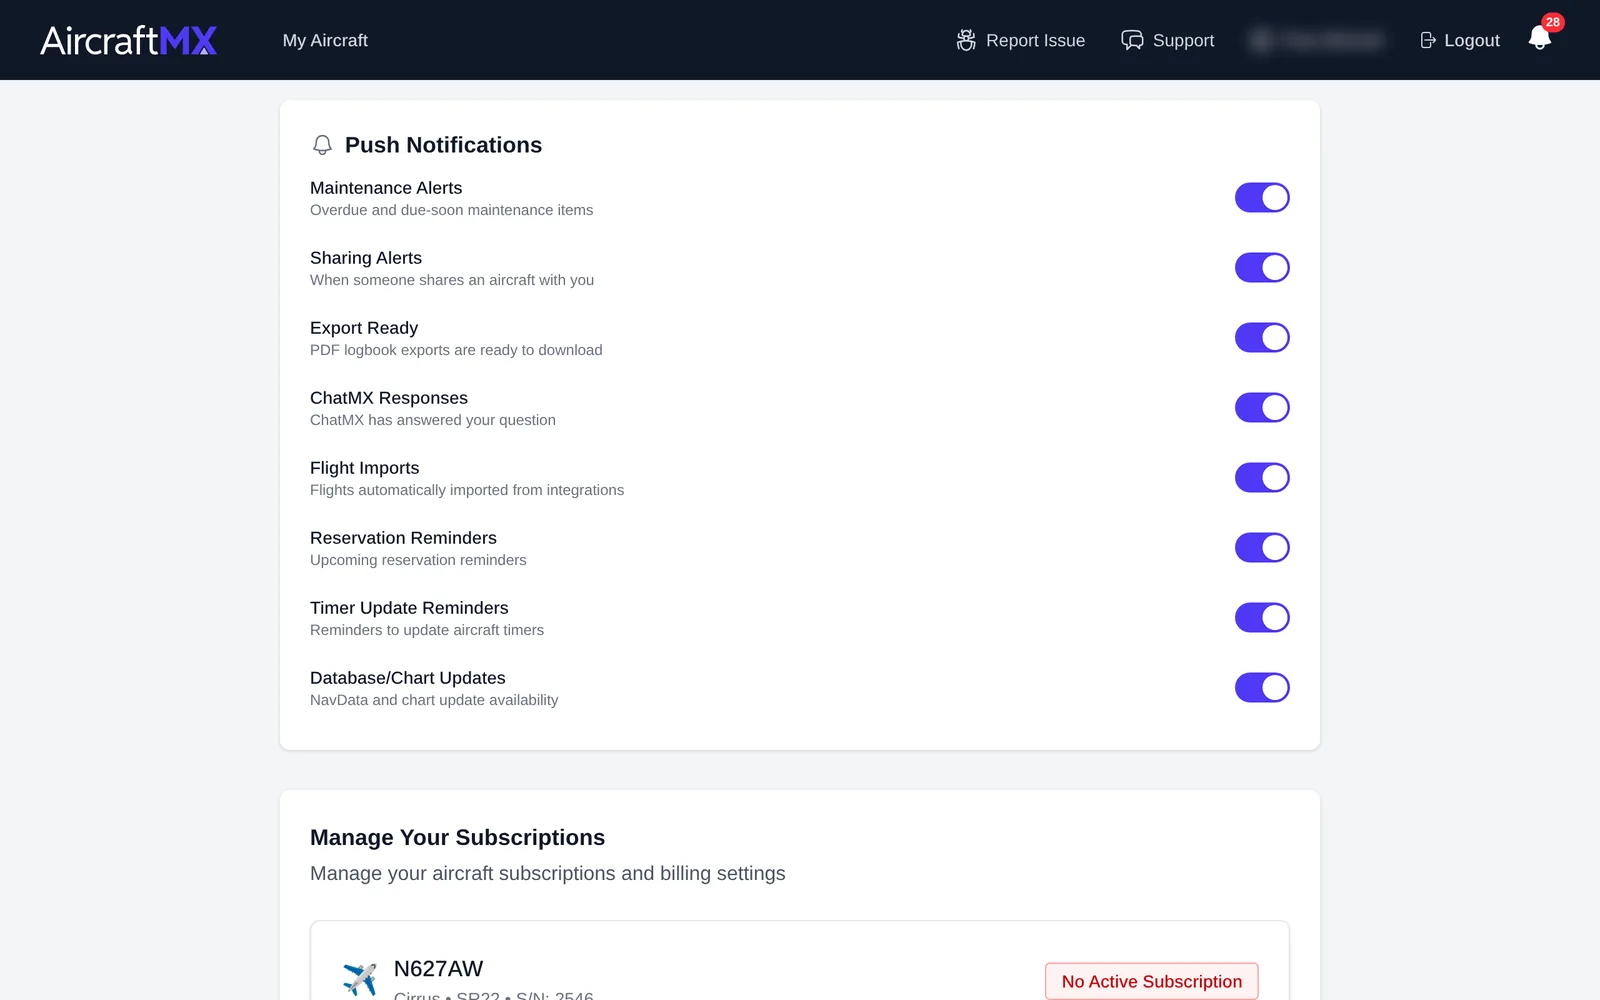The image size is (1600, 1000).
Task: Click the Push Notifications heading
Action: pos(443,145)
